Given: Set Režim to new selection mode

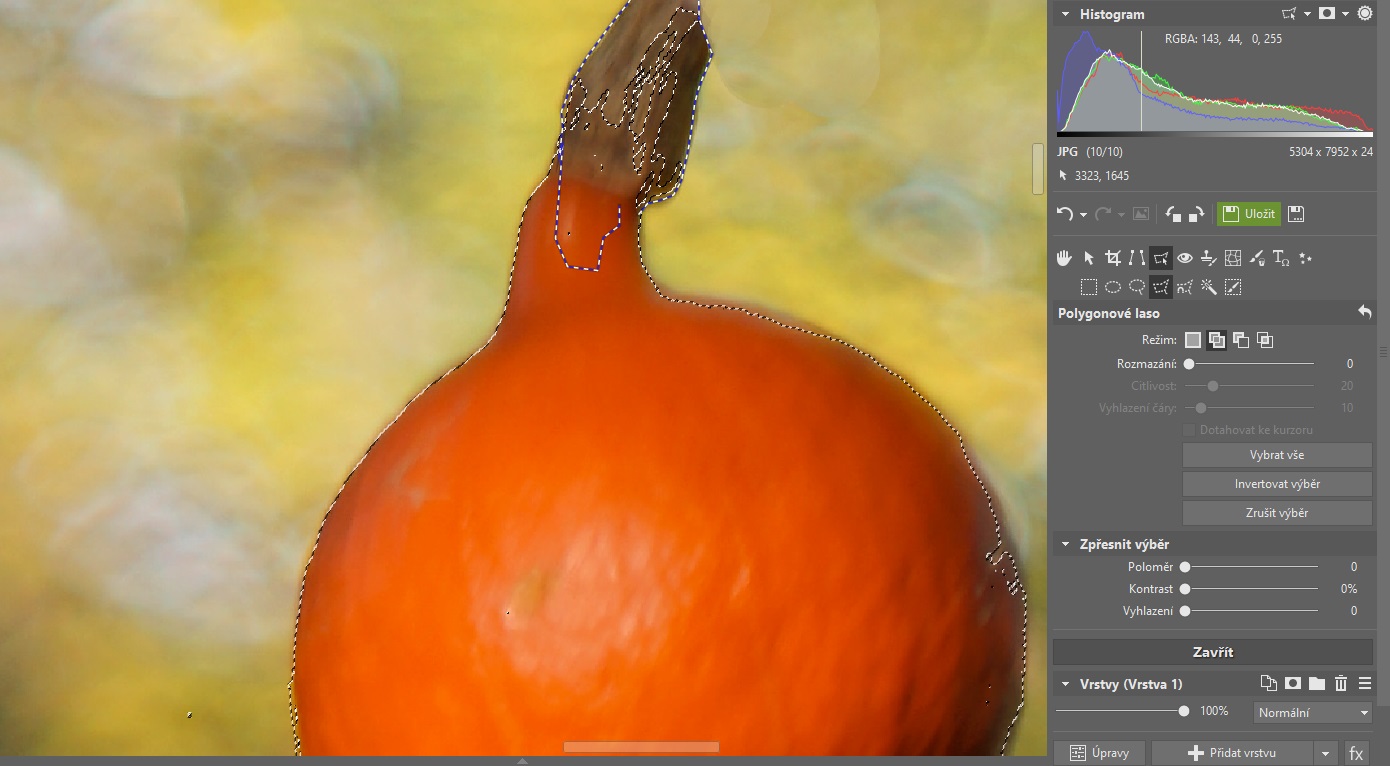Looking at the screenshot, I should click(x=1193, y=340).
